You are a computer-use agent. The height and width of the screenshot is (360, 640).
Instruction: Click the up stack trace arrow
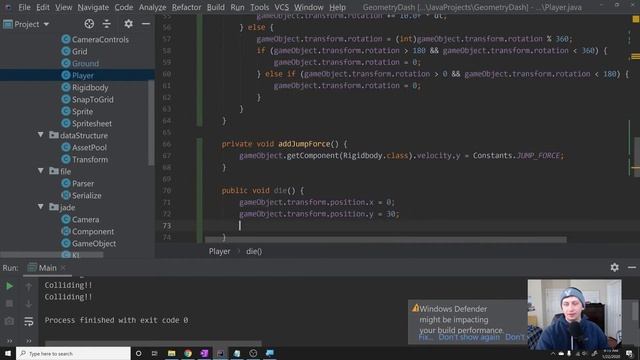click(29, 287)
